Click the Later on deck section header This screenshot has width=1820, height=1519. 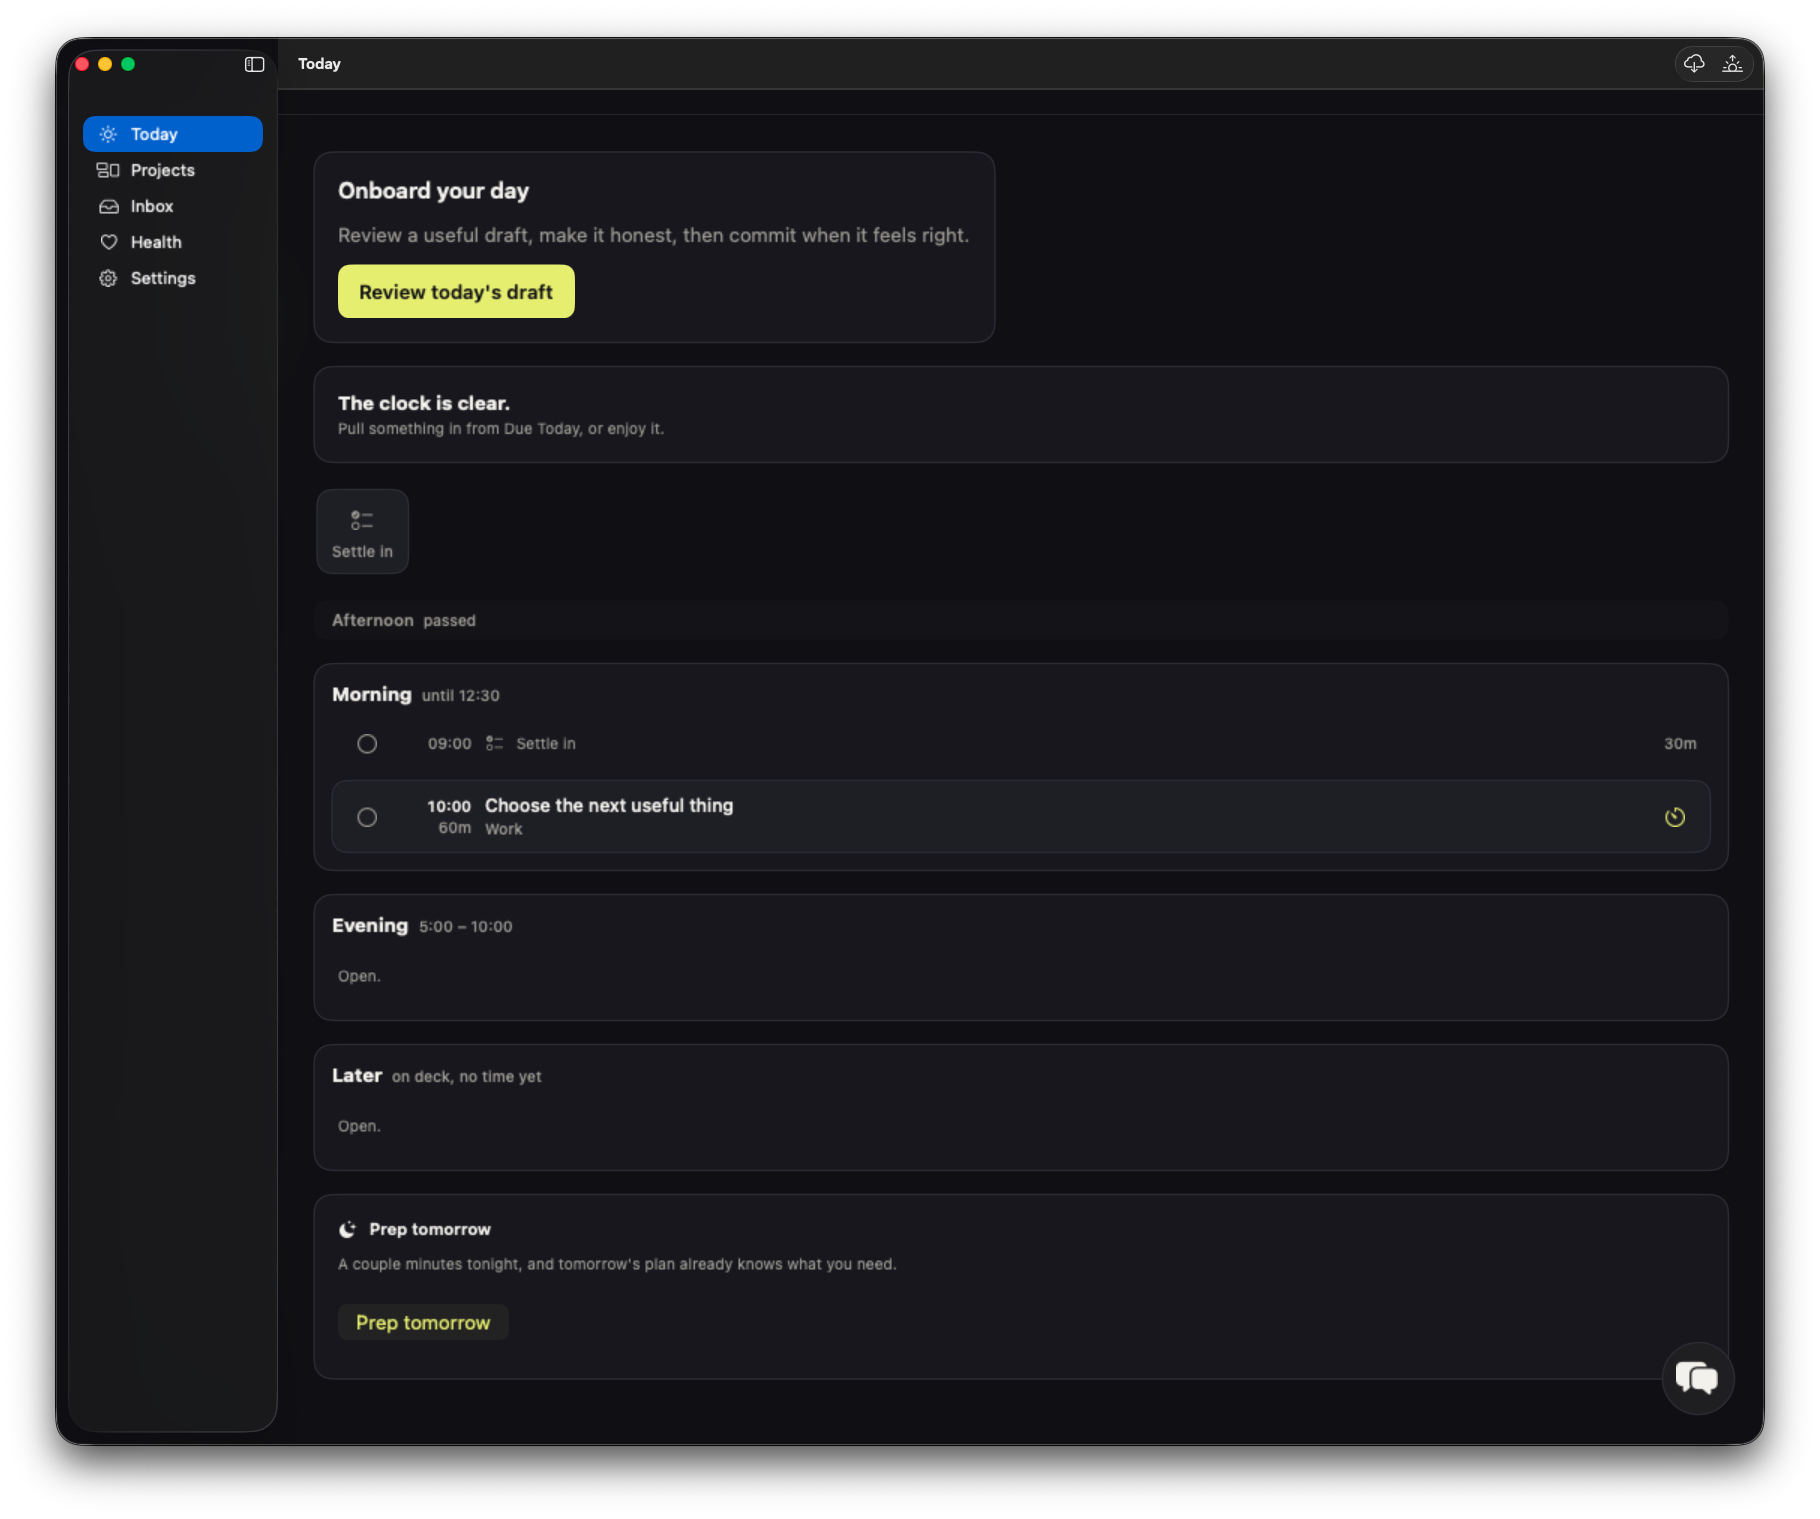click(x=436, y=1076)
